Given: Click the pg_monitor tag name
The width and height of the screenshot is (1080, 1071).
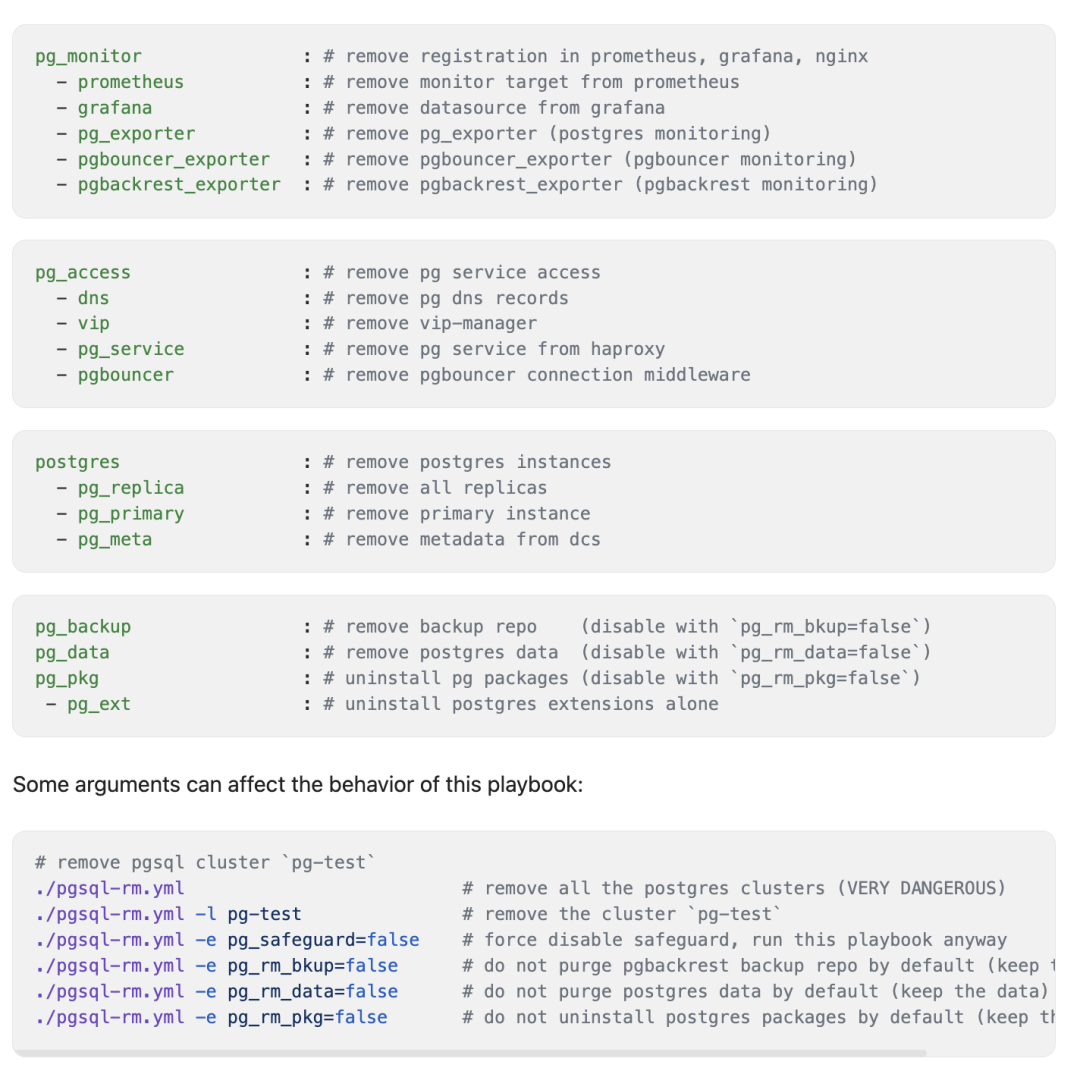Looking at the screenshot, I should click(88, 56).
